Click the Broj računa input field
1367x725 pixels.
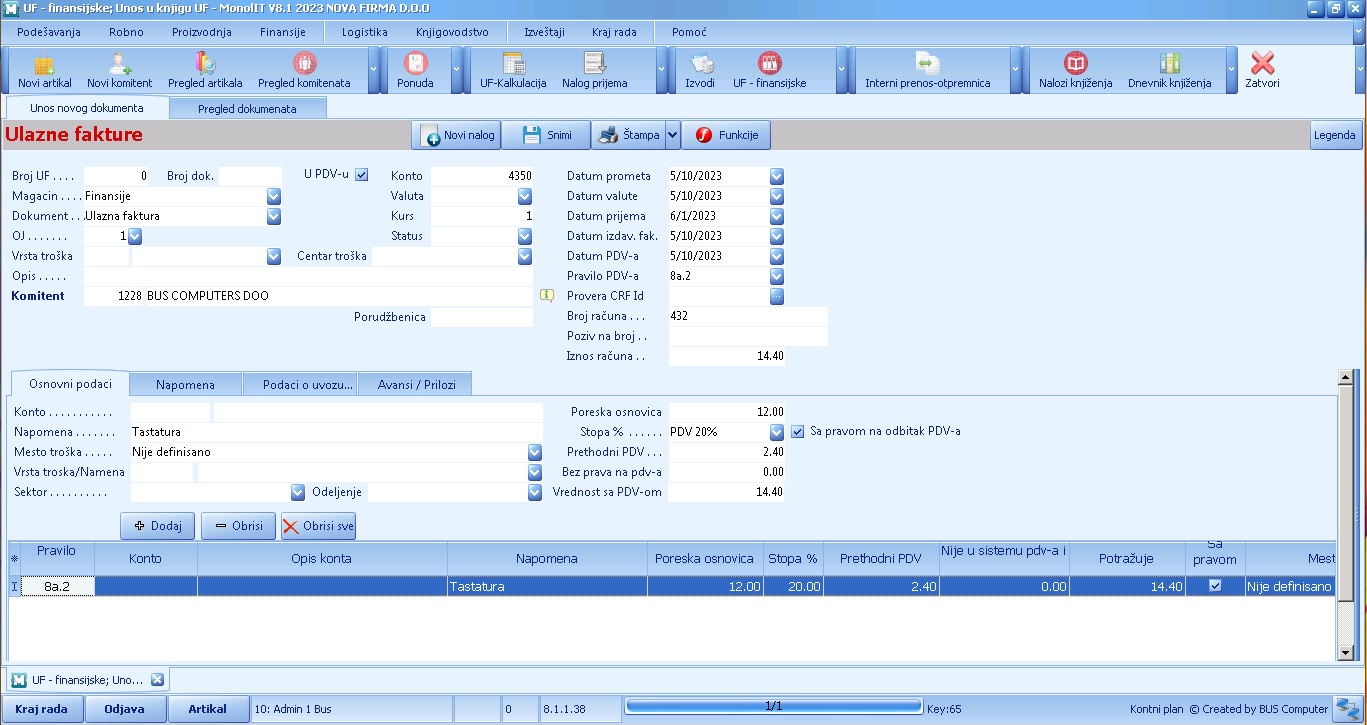(x=748, y=316)
